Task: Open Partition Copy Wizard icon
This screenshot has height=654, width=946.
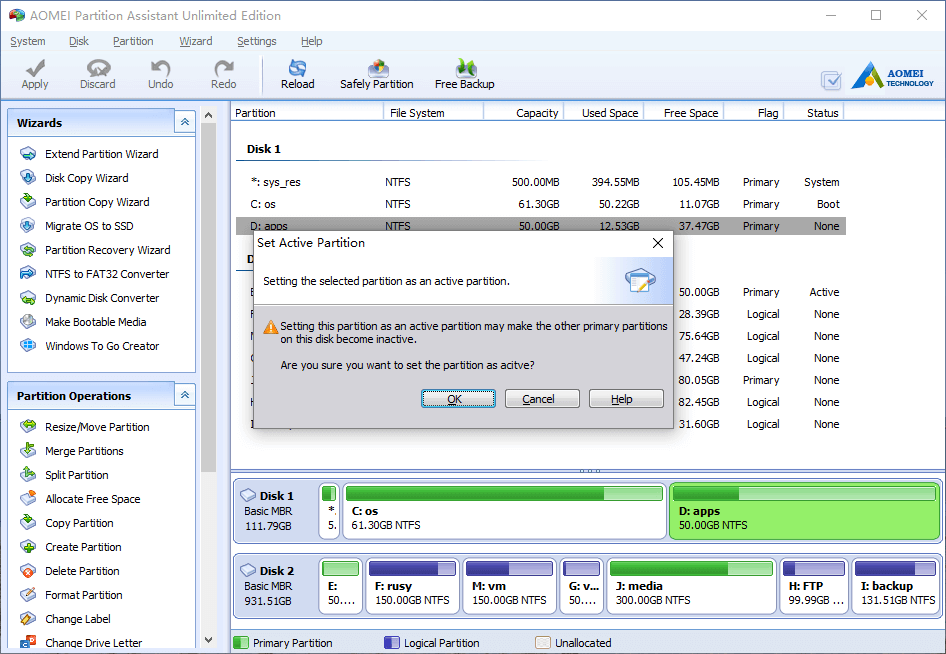Action: [x=28, y=202]
